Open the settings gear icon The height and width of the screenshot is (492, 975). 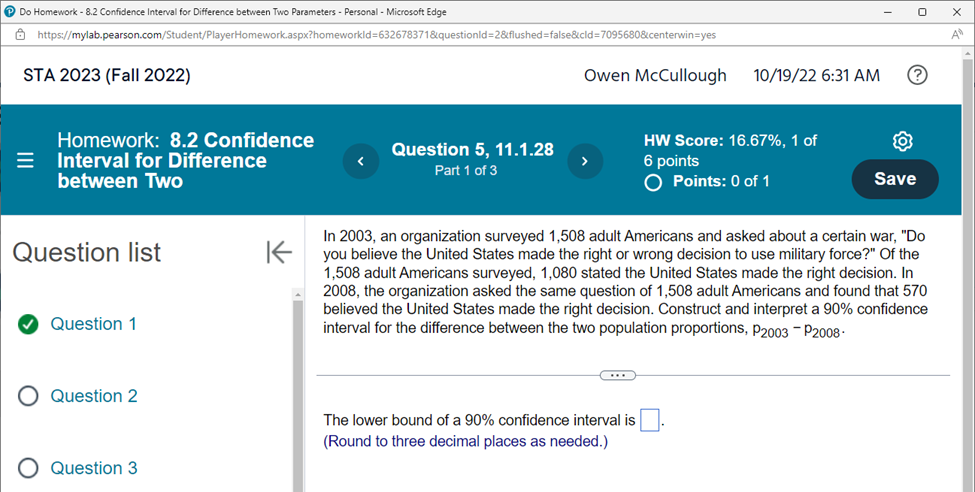click(x=902, y=141)
